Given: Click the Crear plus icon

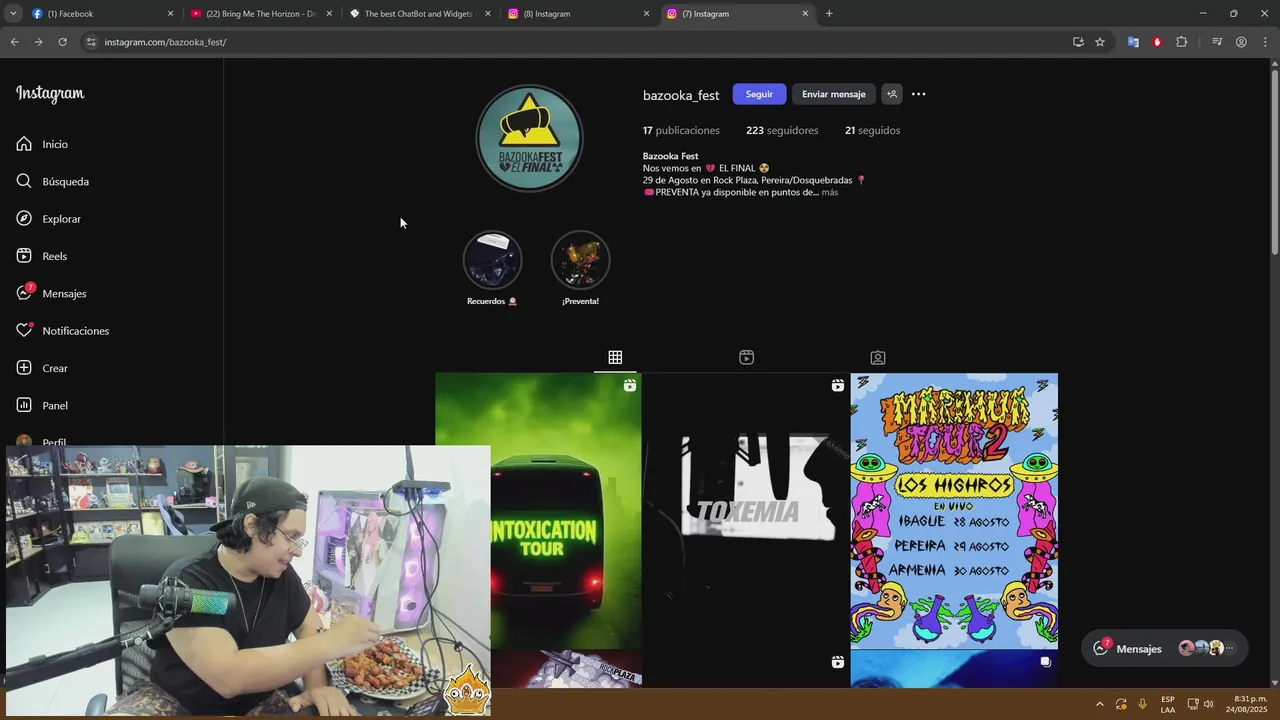Looking at the screenshot, I should (x=24, y=368).
